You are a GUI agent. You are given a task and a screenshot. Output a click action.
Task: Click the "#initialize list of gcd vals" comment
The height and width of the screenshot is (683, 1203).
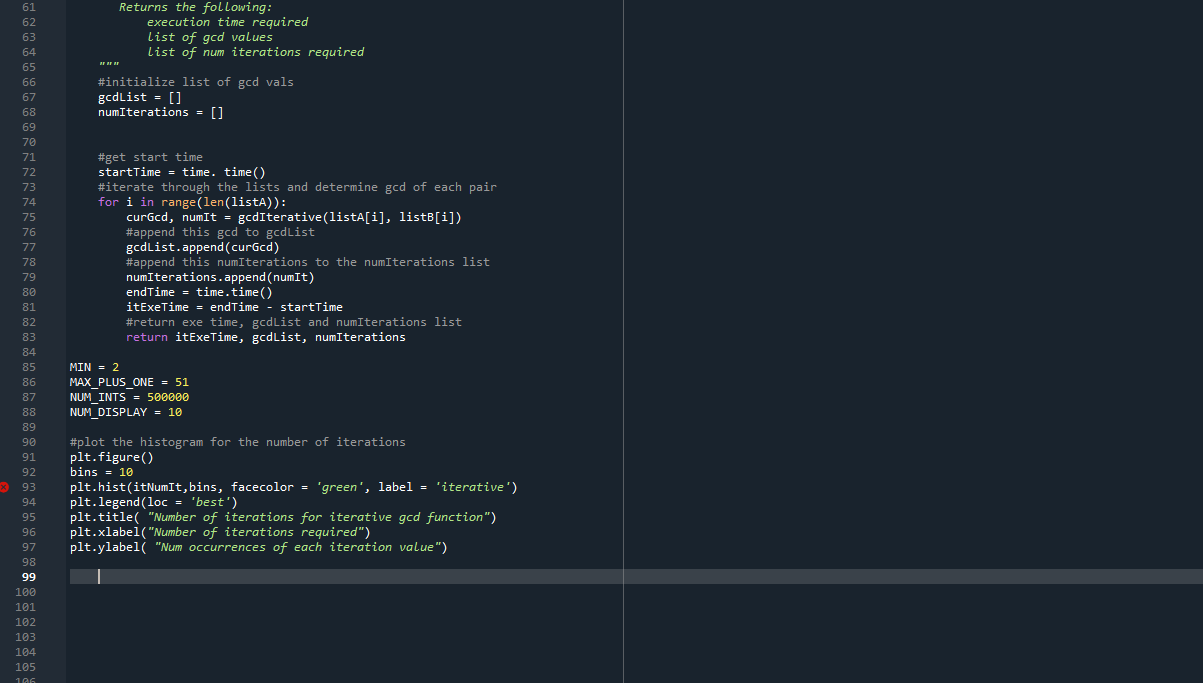(x=196, y=82)
